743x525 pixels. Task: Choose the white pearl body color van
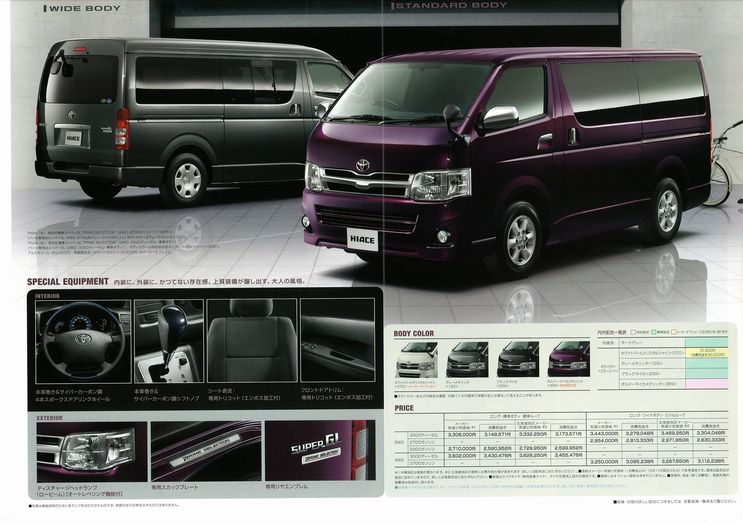416,359
